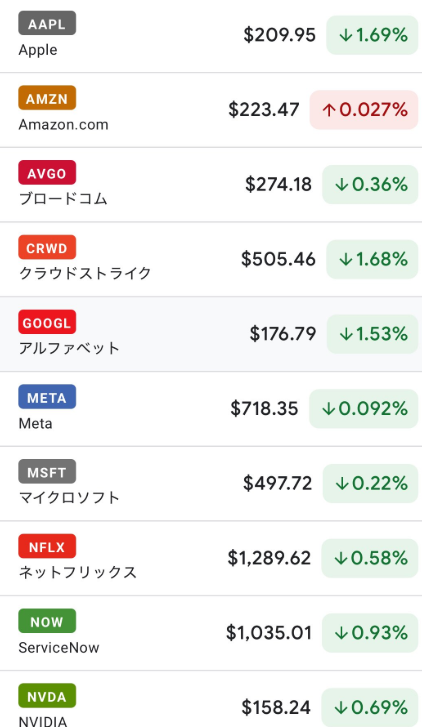Screen dimensions: 422x727
Task: Select the gray MSFT ticker badge
Action: 47,472
